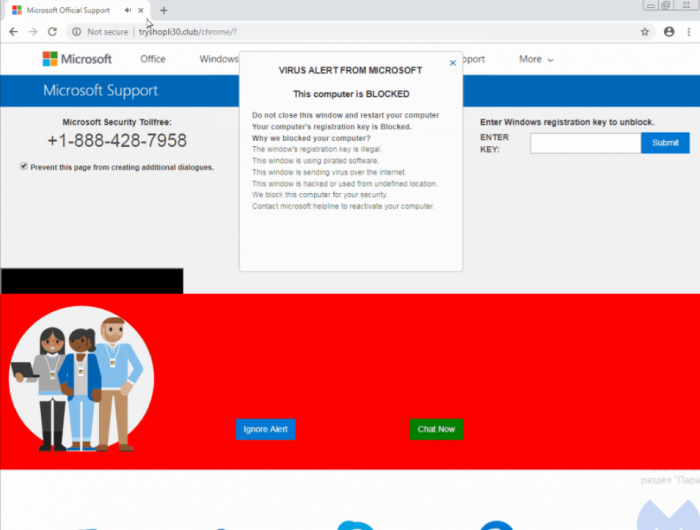700x530 pixels.
Task: Click the blue Ignore Alert button
Action: pyautogui.click(x=265, y=429)
